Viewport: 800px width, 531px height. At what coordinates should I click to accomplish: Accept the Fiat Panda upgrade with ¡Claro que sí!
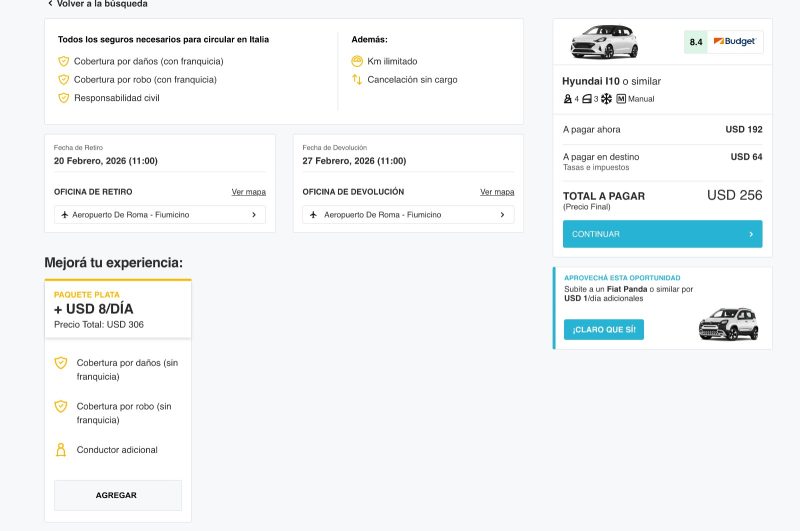pos(603,329)
